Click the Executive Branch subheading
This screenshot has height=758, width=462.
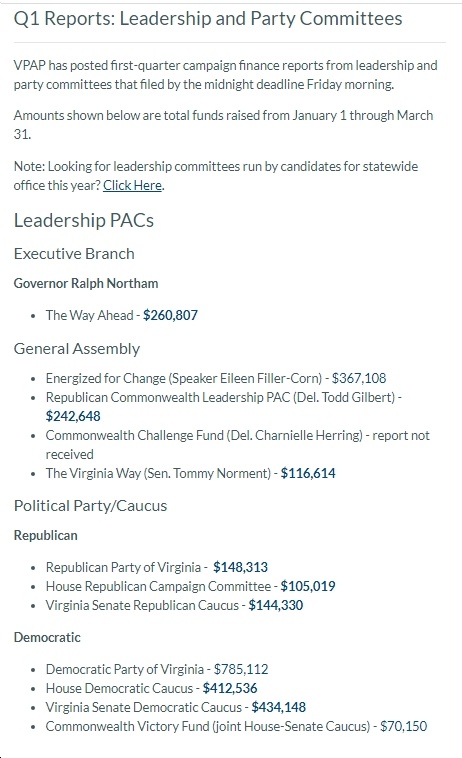coord(74,254)
